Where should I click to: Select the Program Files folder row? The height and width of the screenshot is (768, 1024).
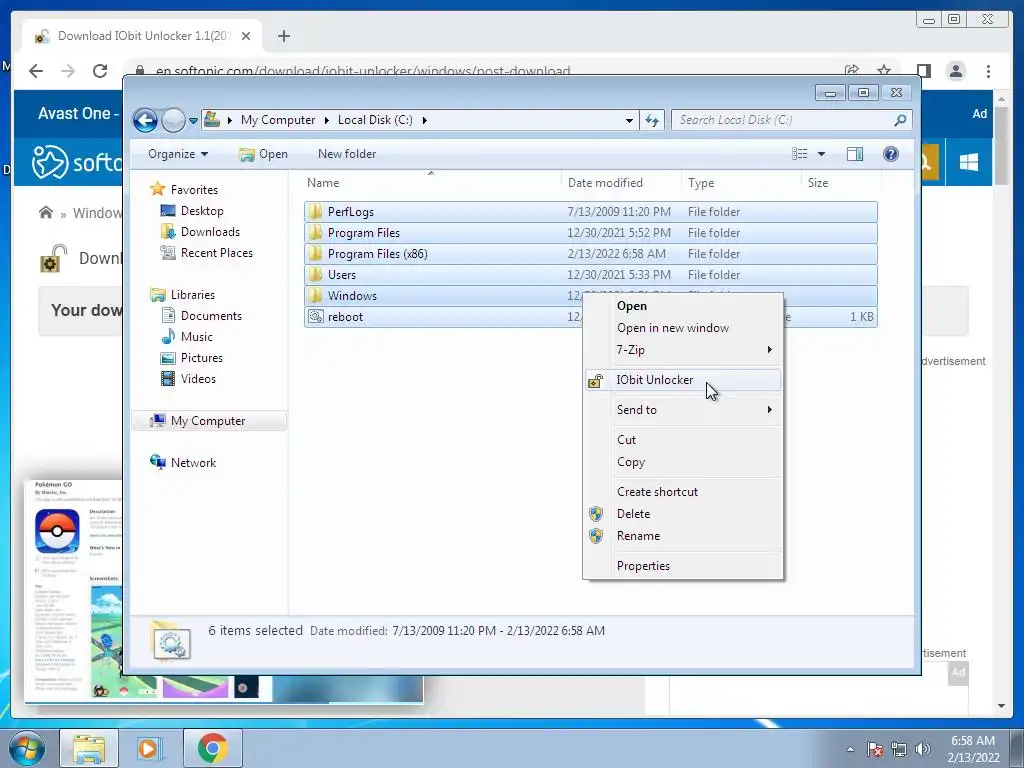[x=590, y=232]
